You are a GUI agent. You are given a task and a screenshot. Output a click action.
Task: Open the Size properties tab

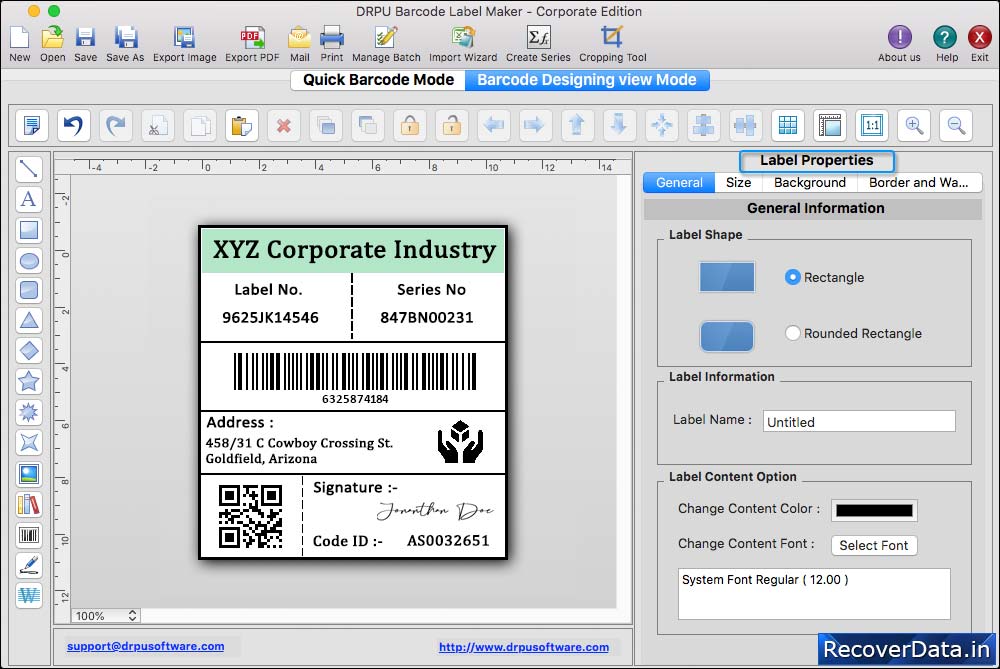coord(739,182)
